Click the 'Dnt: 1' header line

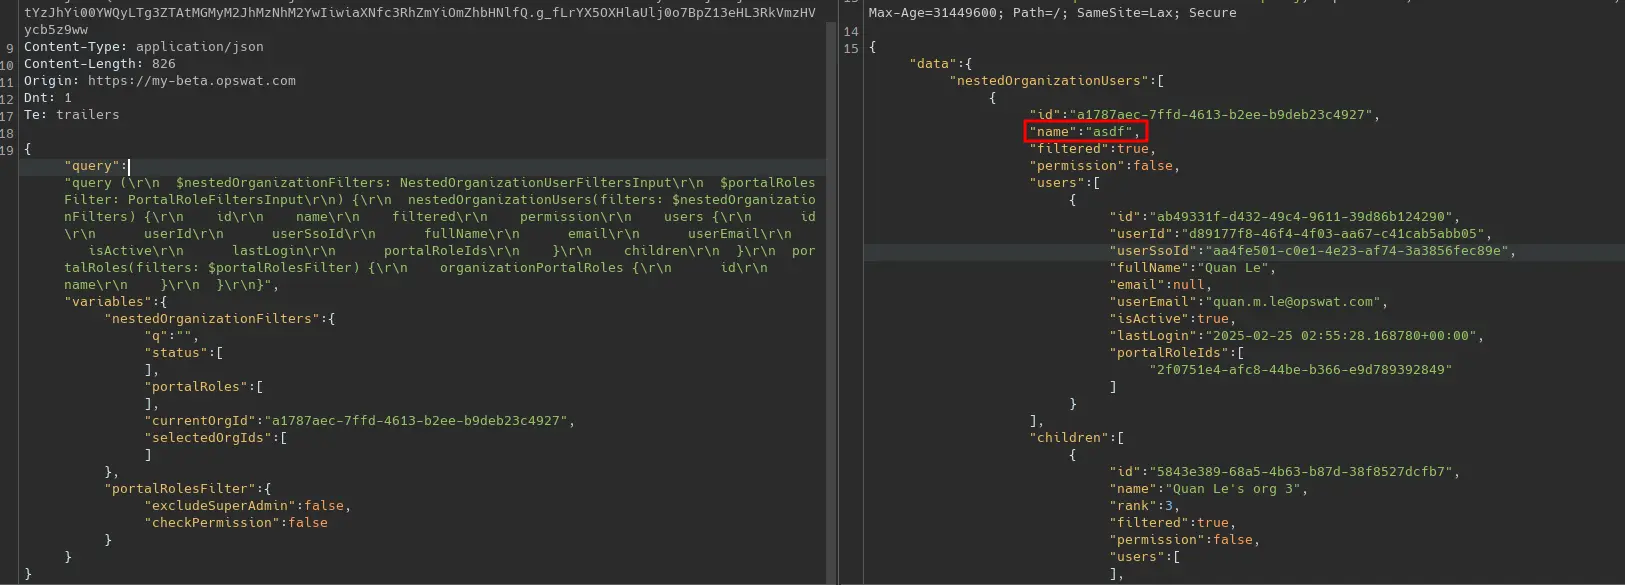[48, 98]
